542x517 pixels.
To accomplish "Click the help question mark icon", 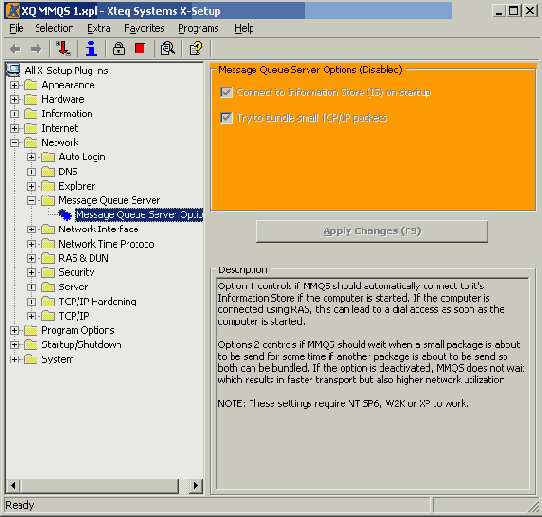I will [196, 48].
